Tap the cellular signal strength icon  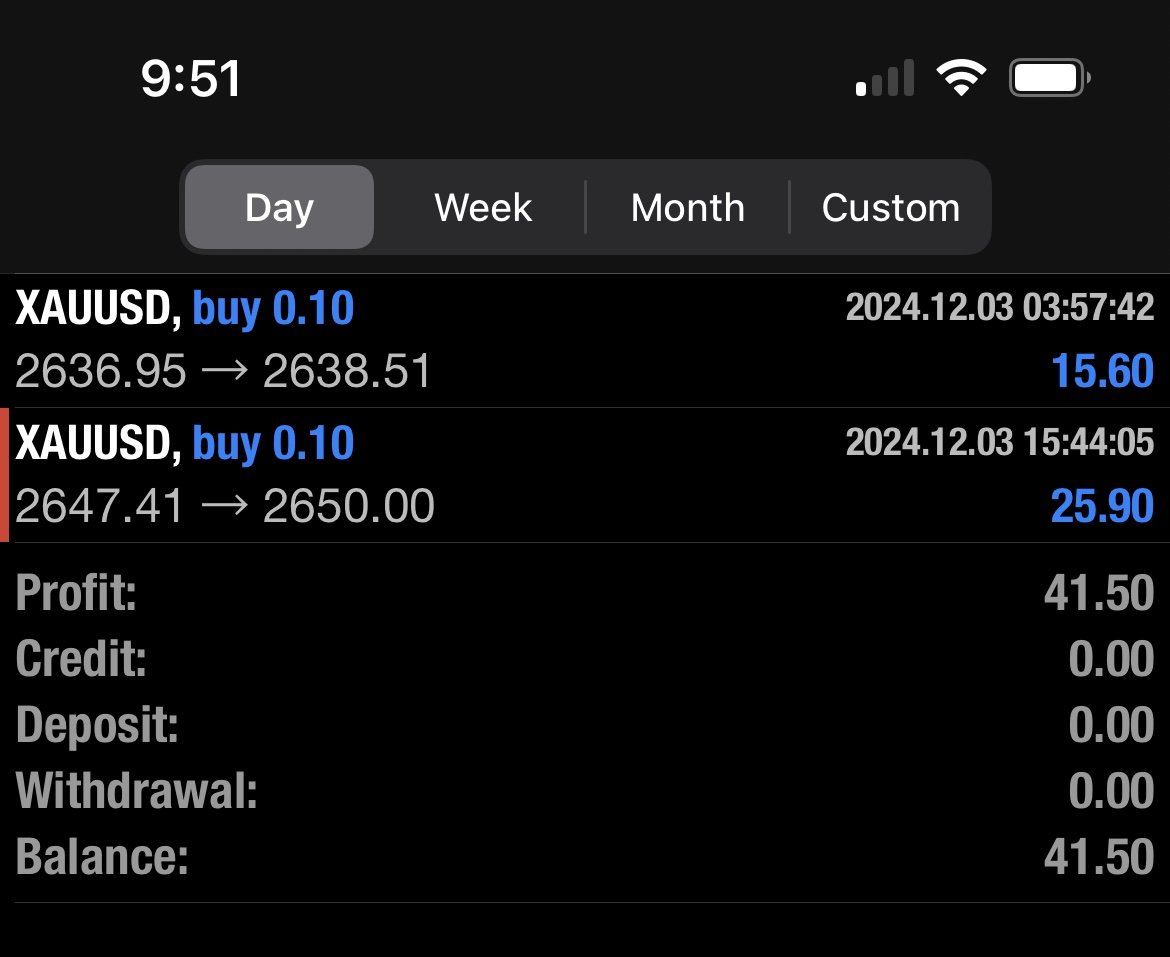[x=884, y=76]
